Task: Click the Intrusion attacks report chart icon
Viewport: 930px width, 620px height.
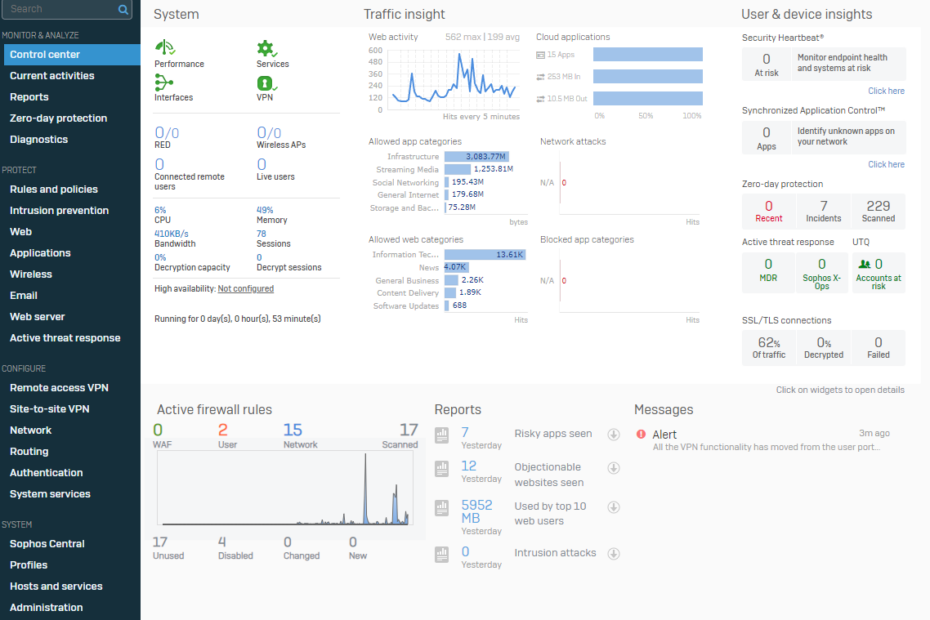Action: pos(442,554)
